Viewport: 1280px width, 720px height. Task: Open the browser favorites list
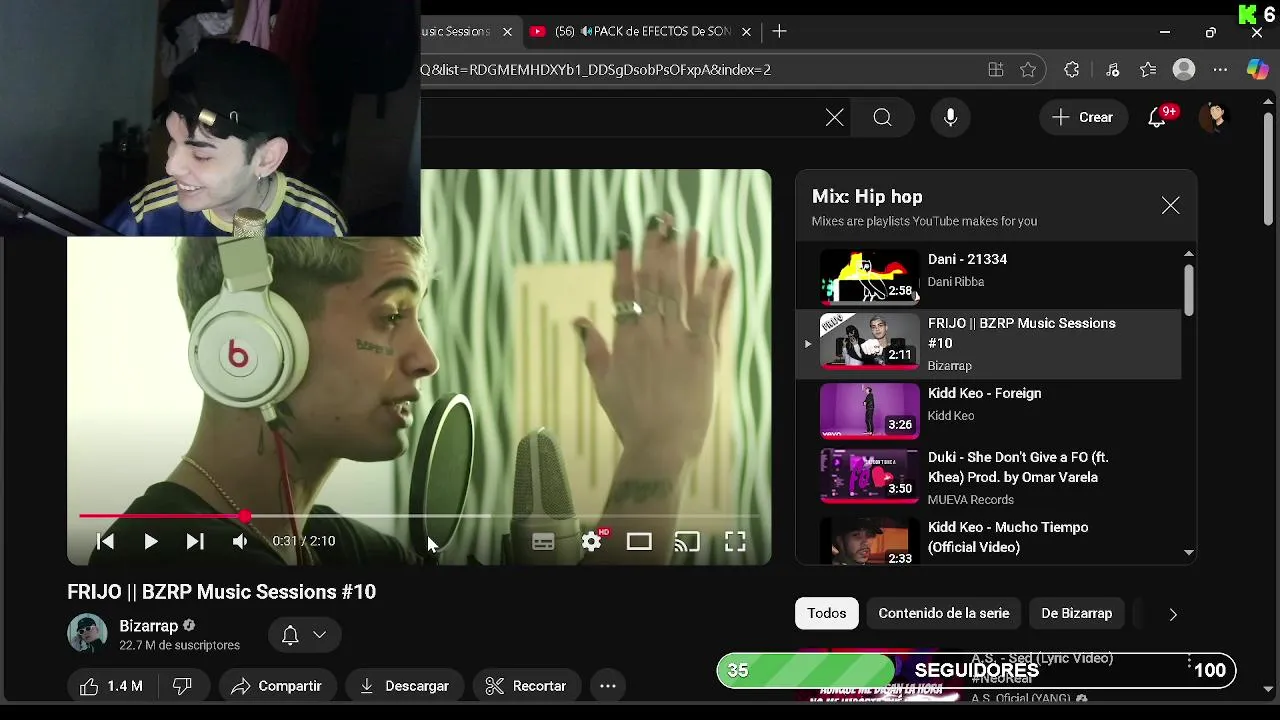1148,70
